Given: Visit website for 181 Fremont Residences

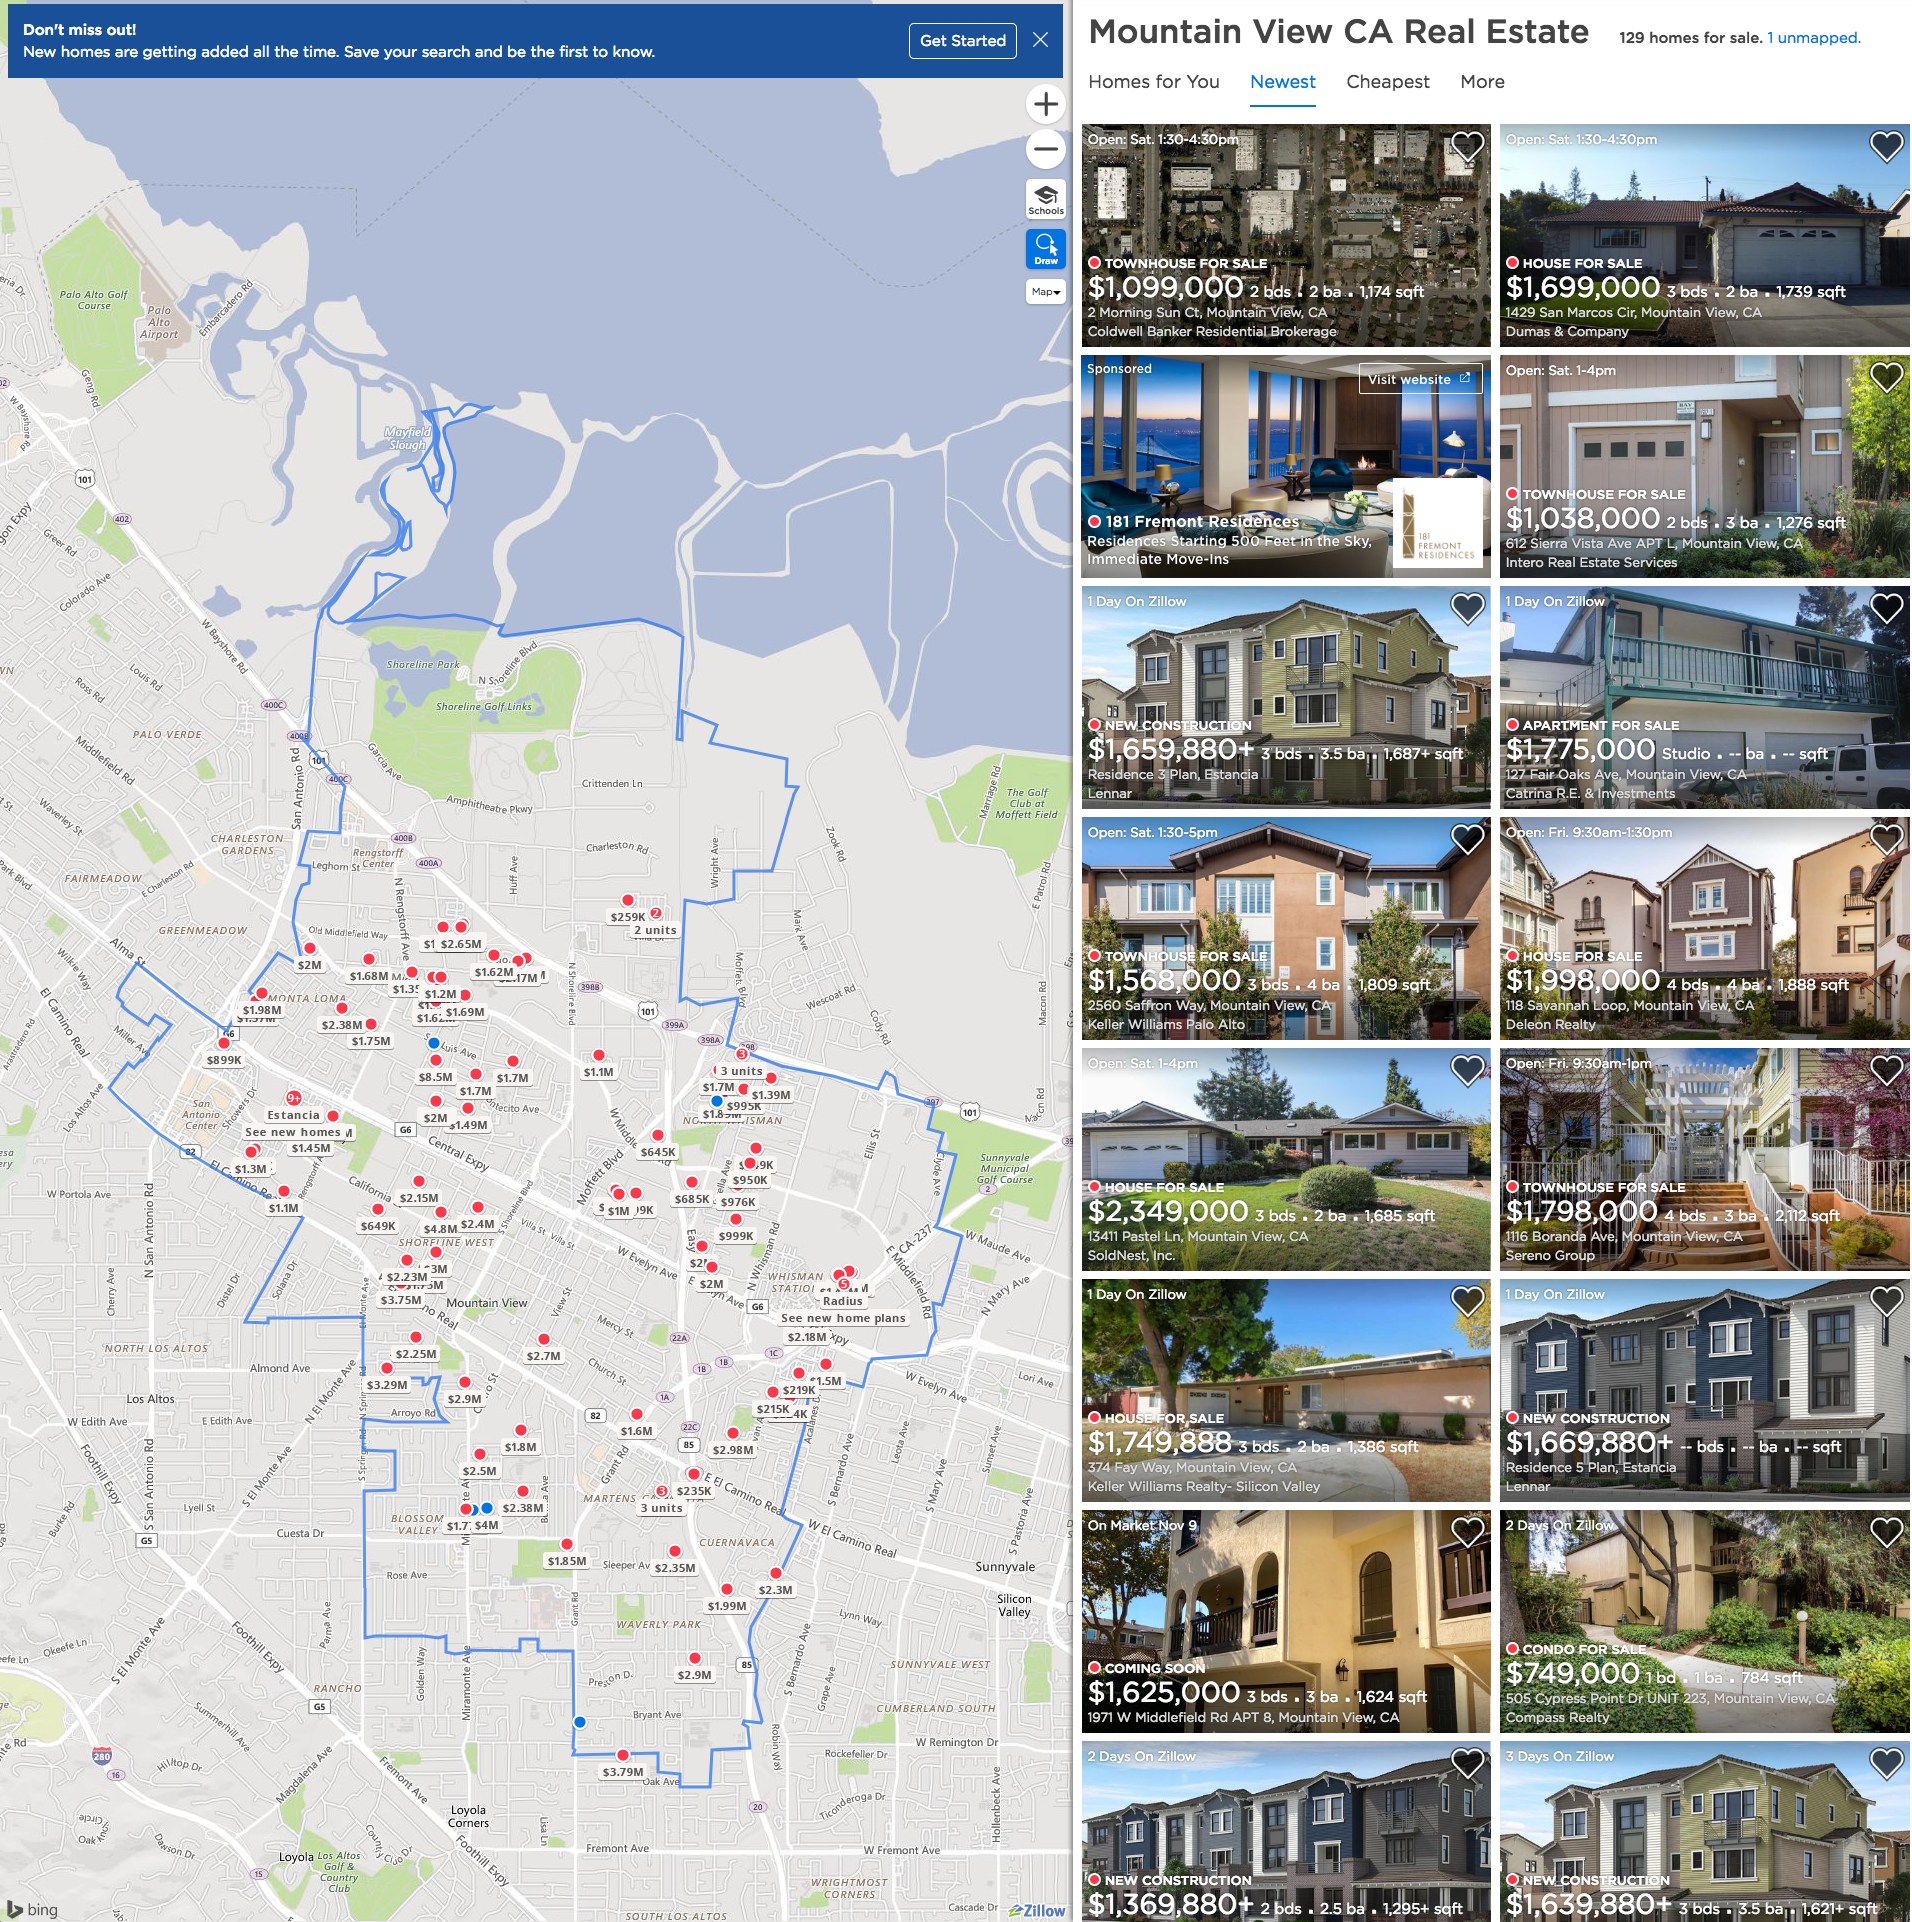Looking at the screenshot, I should [x=1419, y=379].
